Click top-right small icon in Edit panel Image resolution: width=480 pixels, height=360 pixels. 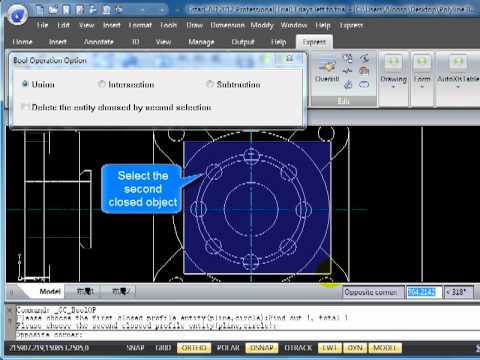pos(364,59)
